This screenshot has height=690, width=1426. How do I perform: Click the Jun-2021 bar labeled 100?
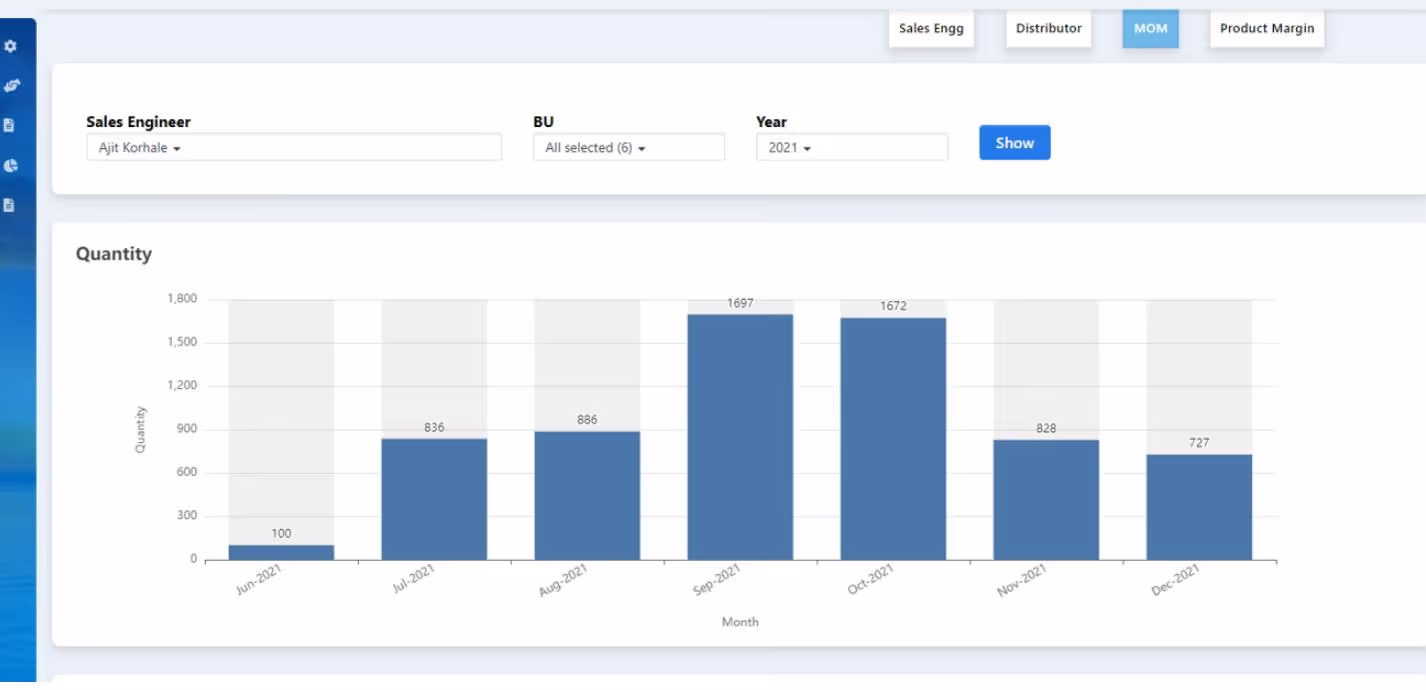pos(281,552)
